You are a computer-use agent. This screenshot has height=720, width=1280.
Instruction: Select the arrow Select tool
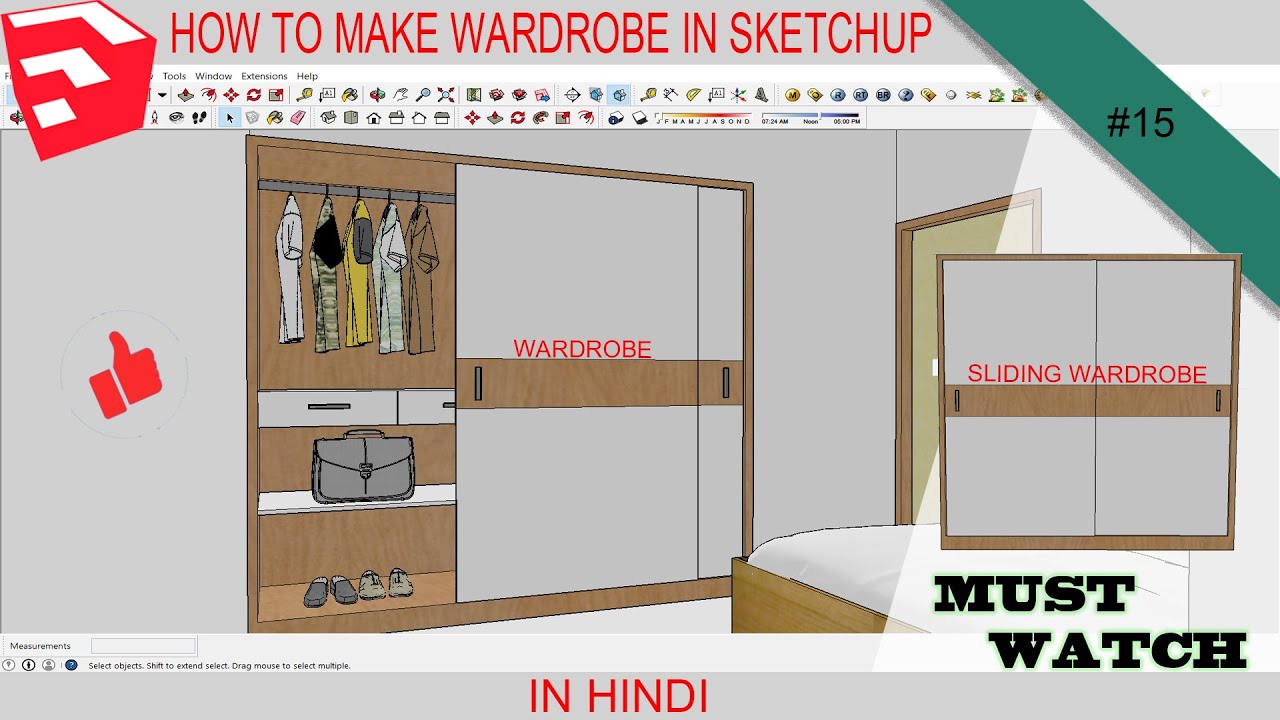click(x=230, y=118)
